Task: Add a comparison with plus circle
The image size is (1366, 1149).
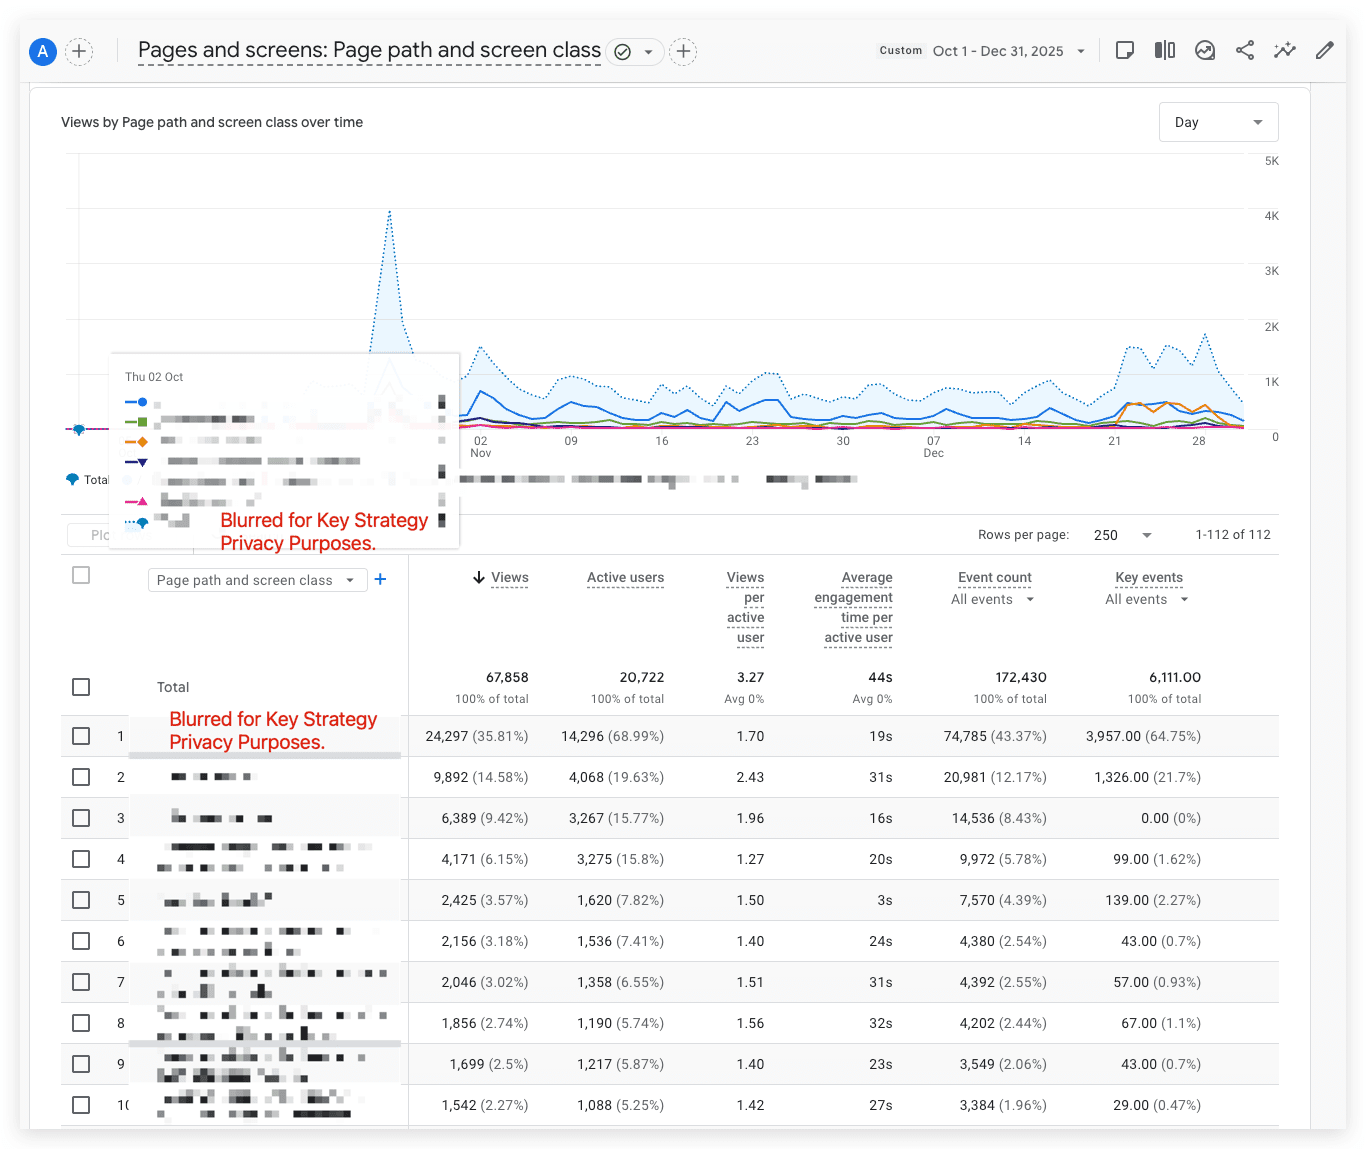Action: pos(79,51)
